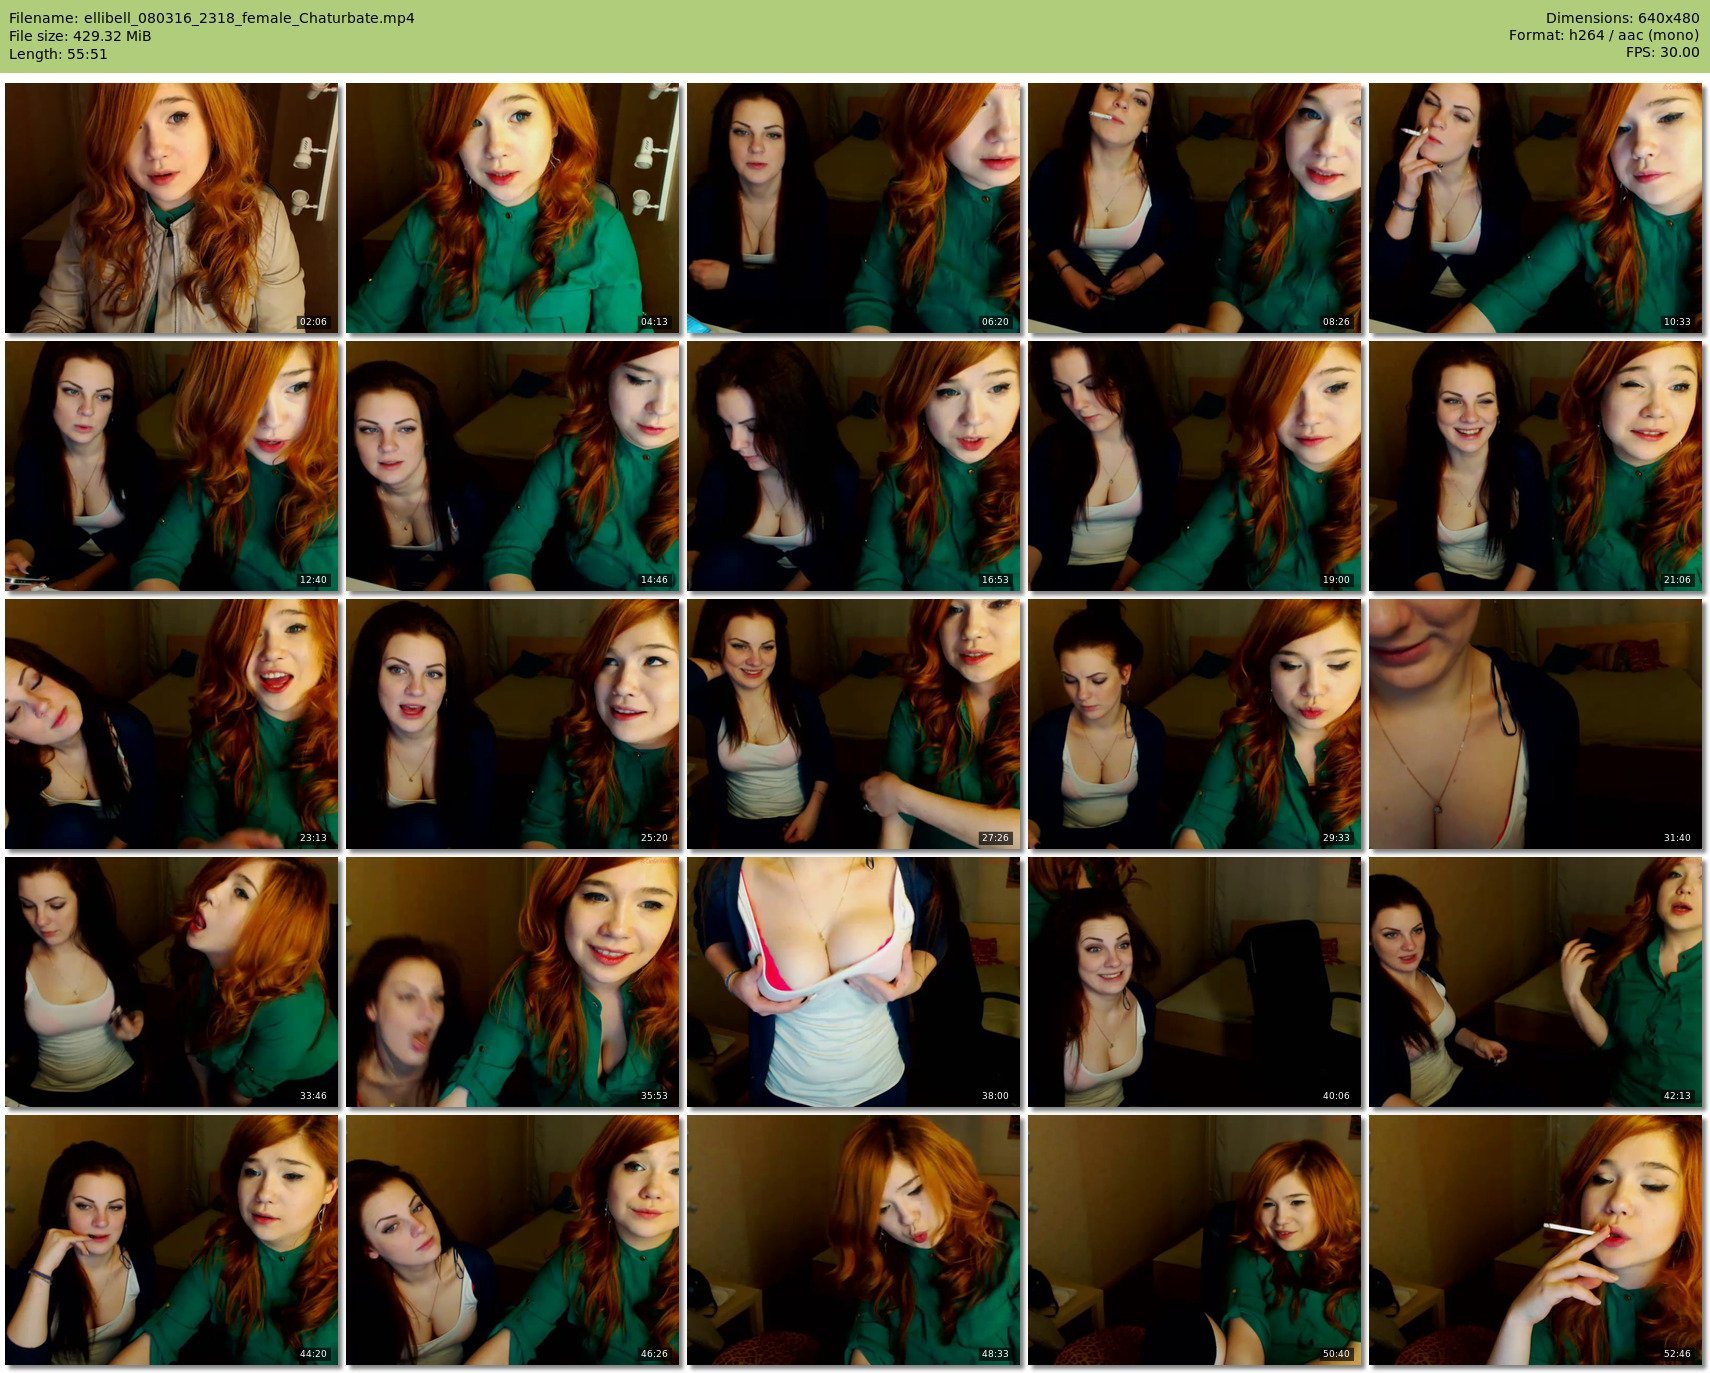
Task: Select the frame marked 23:13
Action: 171,724
